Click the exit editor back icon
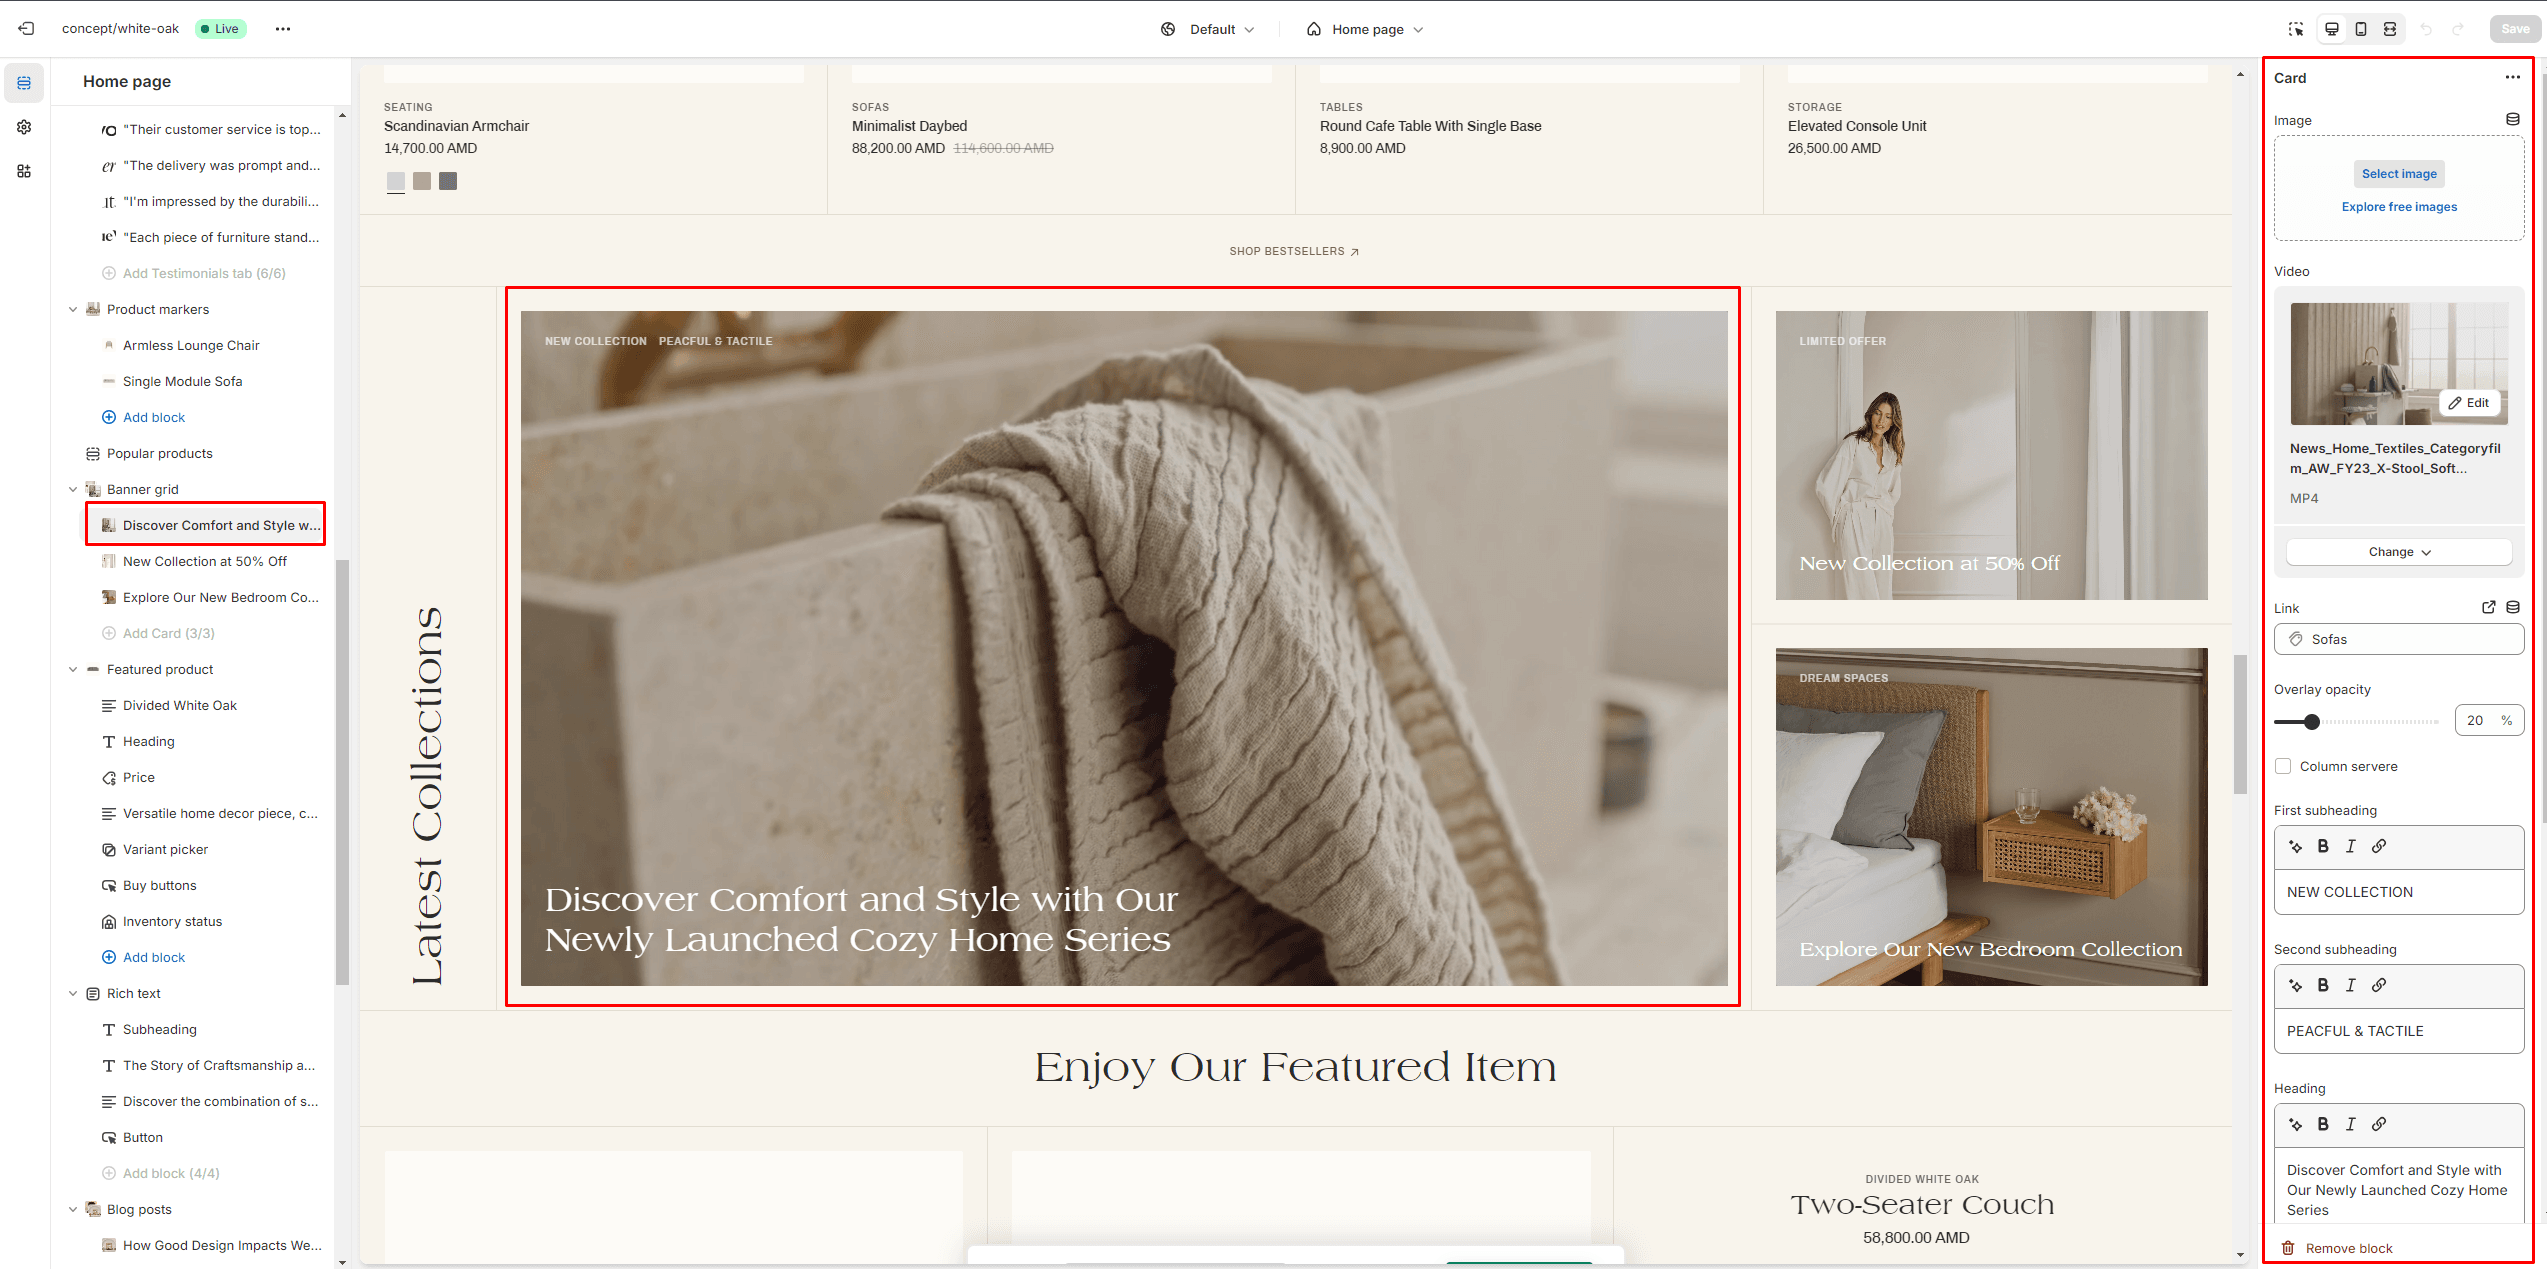Viewport: 2547px width, 1269px height. pos(26,29)
